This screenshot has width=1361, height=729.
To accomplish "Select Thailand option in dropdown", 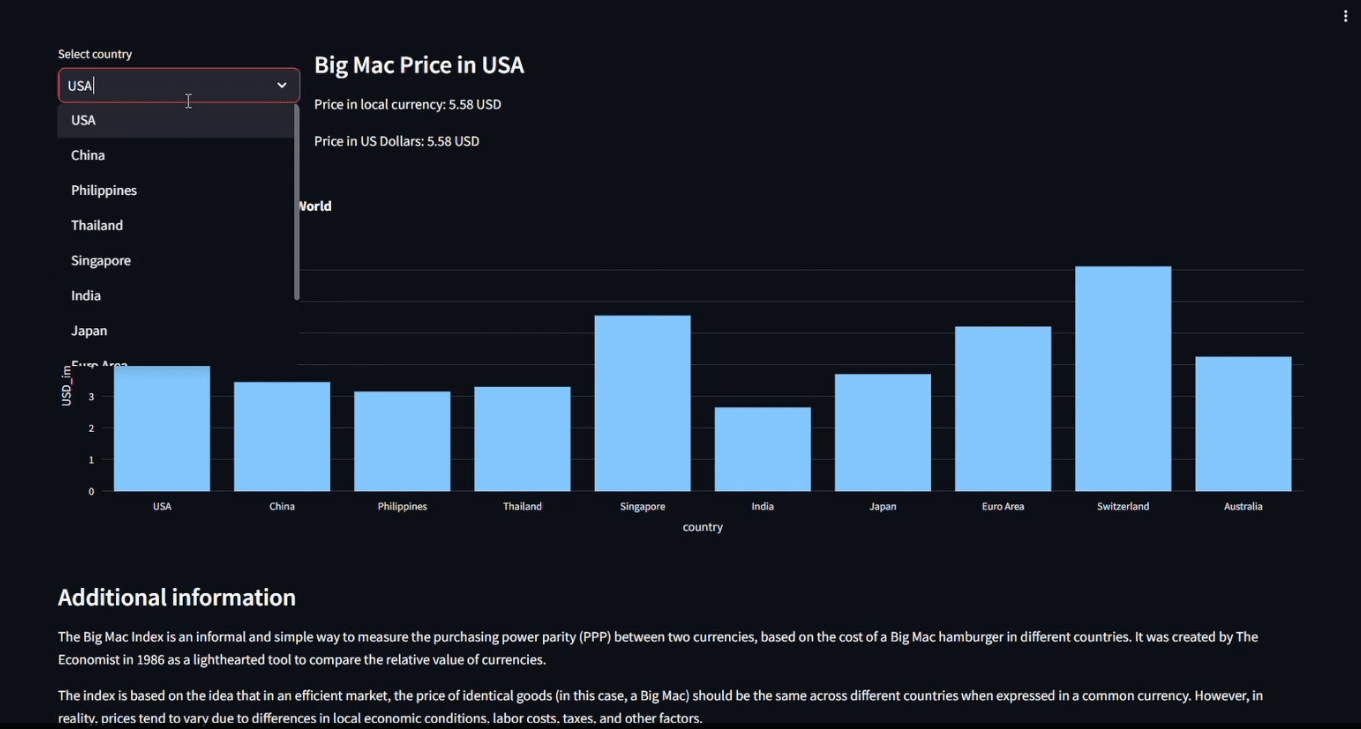I will tap(97, 225).
